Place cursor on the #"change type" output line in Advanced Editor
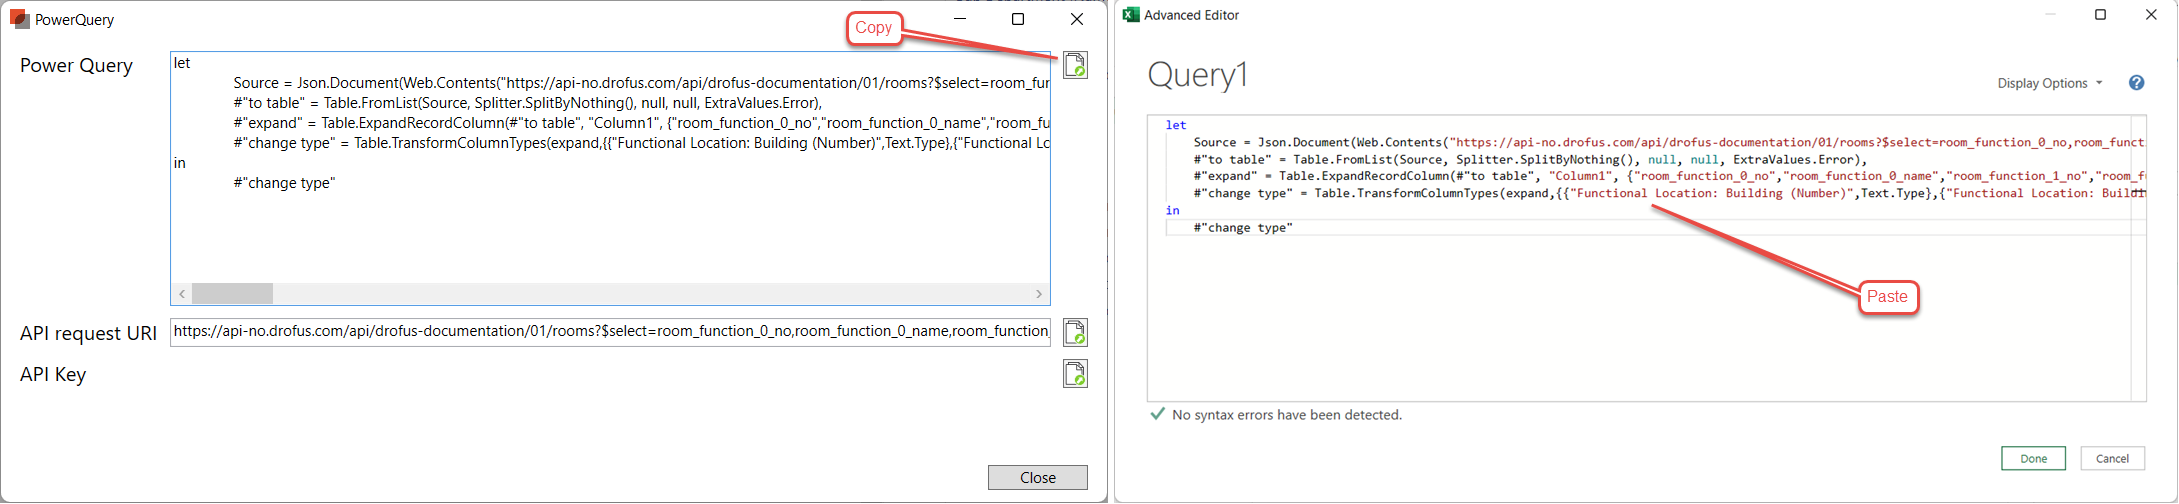Viewport: 2179px width, 504px height. pos(1243,228)
